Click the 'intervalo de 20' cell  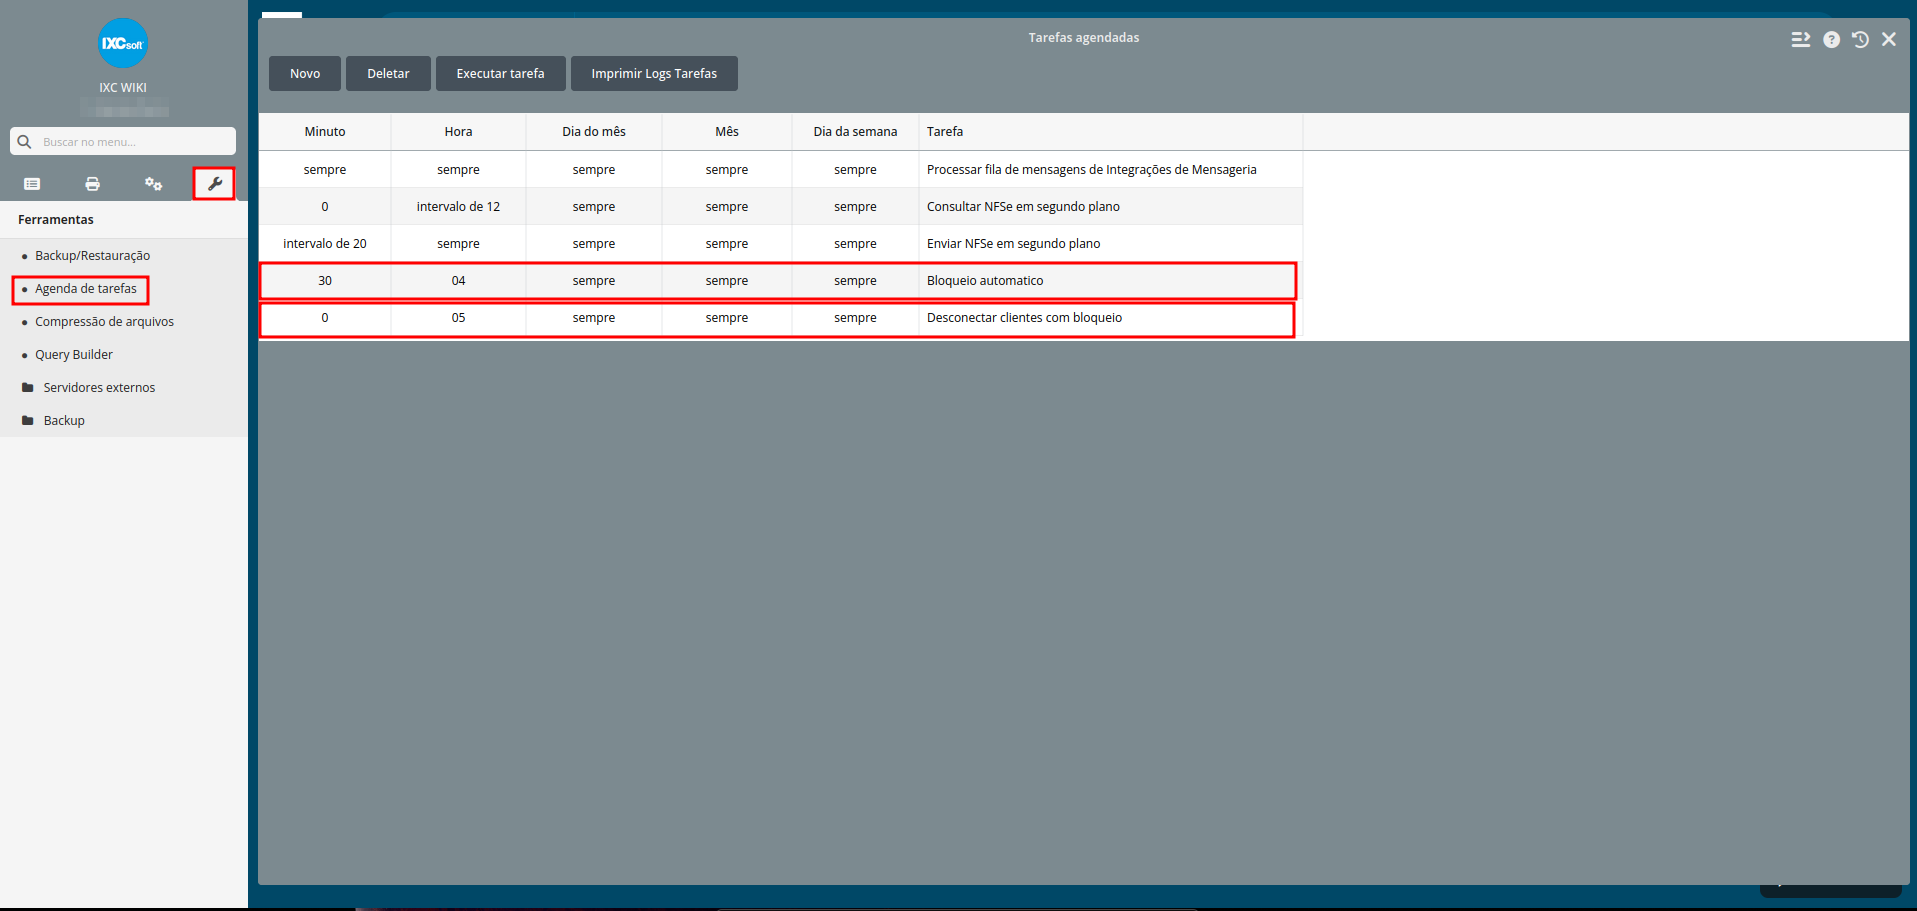pos(325,244)
